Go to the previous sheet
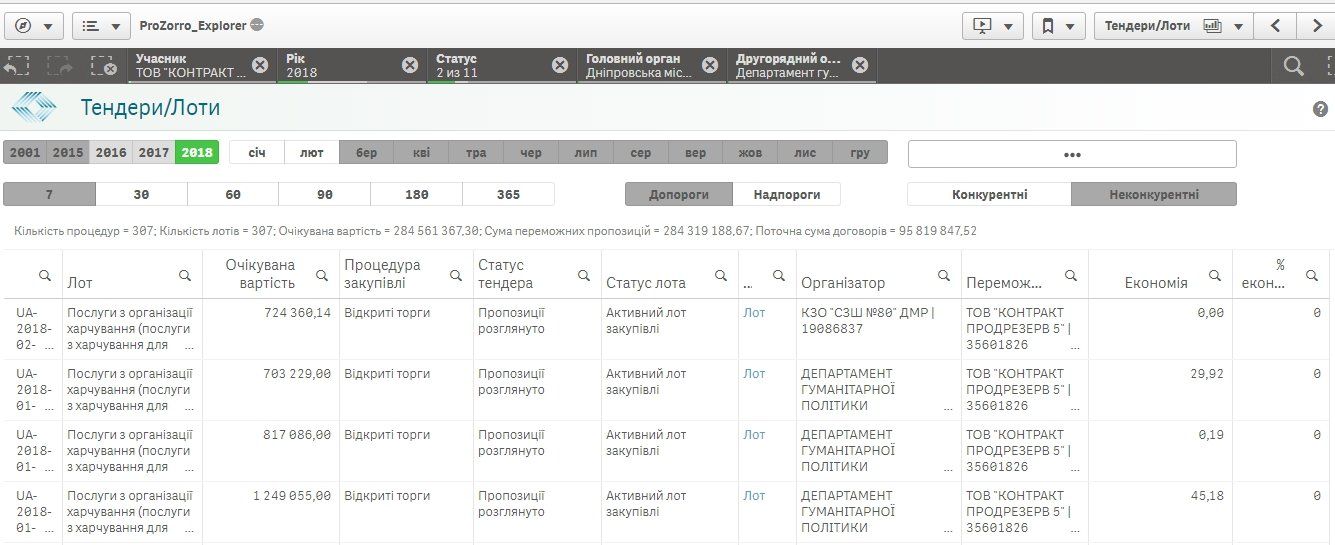This screenshot has width=1335, height=545. click(x=1275, y=26)
